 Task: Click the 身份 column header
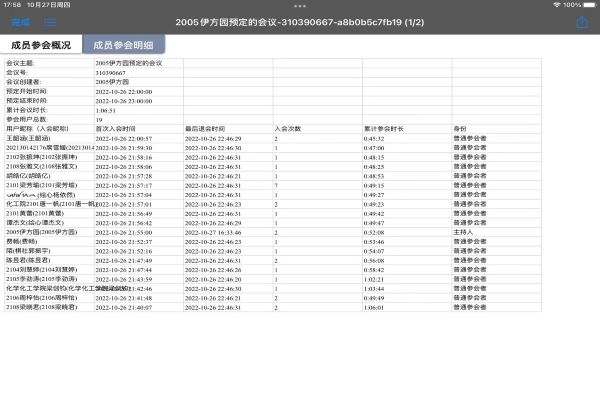pyautogui.click(x=460, y=128)
